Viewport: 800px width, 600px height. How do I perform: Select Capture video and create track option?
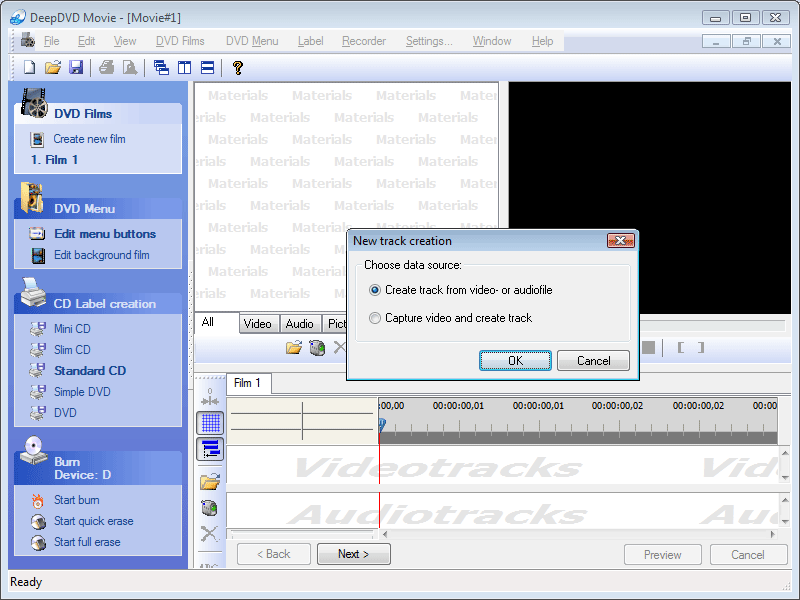(x=451, y=318)
